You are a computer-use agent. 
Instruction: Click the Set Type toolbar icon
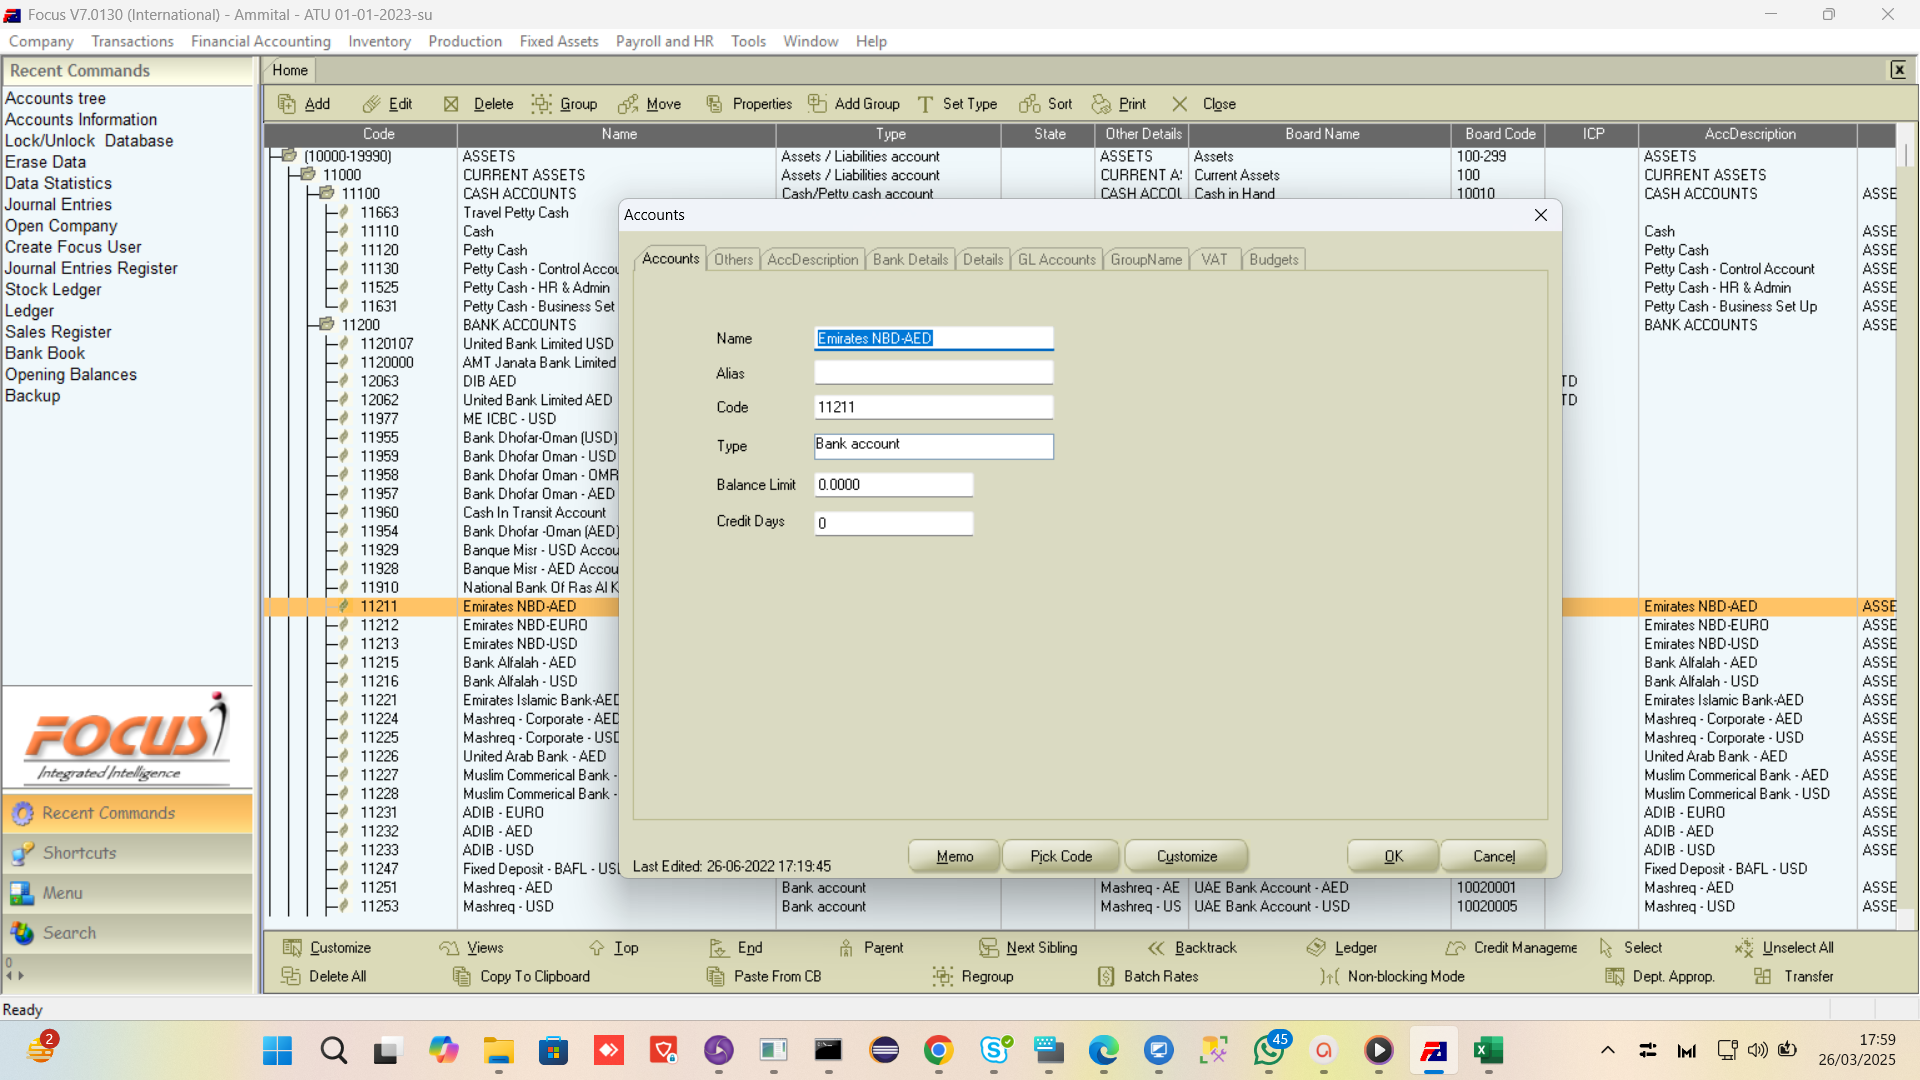(x=926, y=104)
